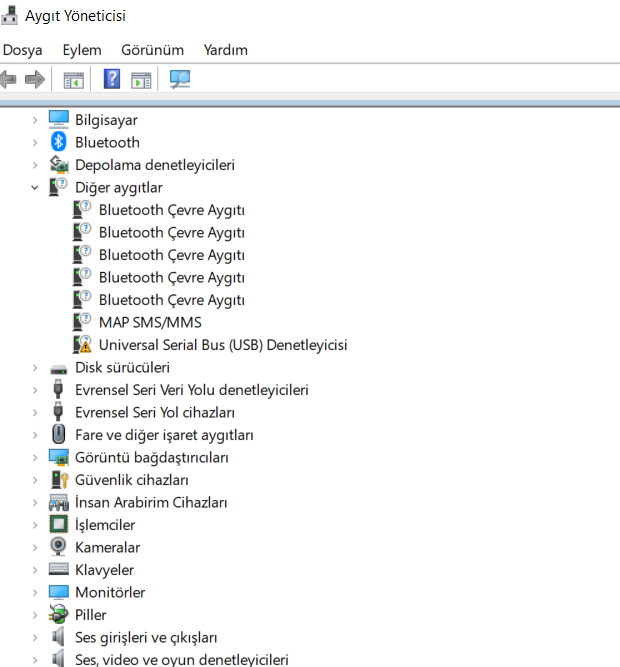This screenshot has height=667, width=620.
Task: Open the Yardım menu
Action: [225, 50]
